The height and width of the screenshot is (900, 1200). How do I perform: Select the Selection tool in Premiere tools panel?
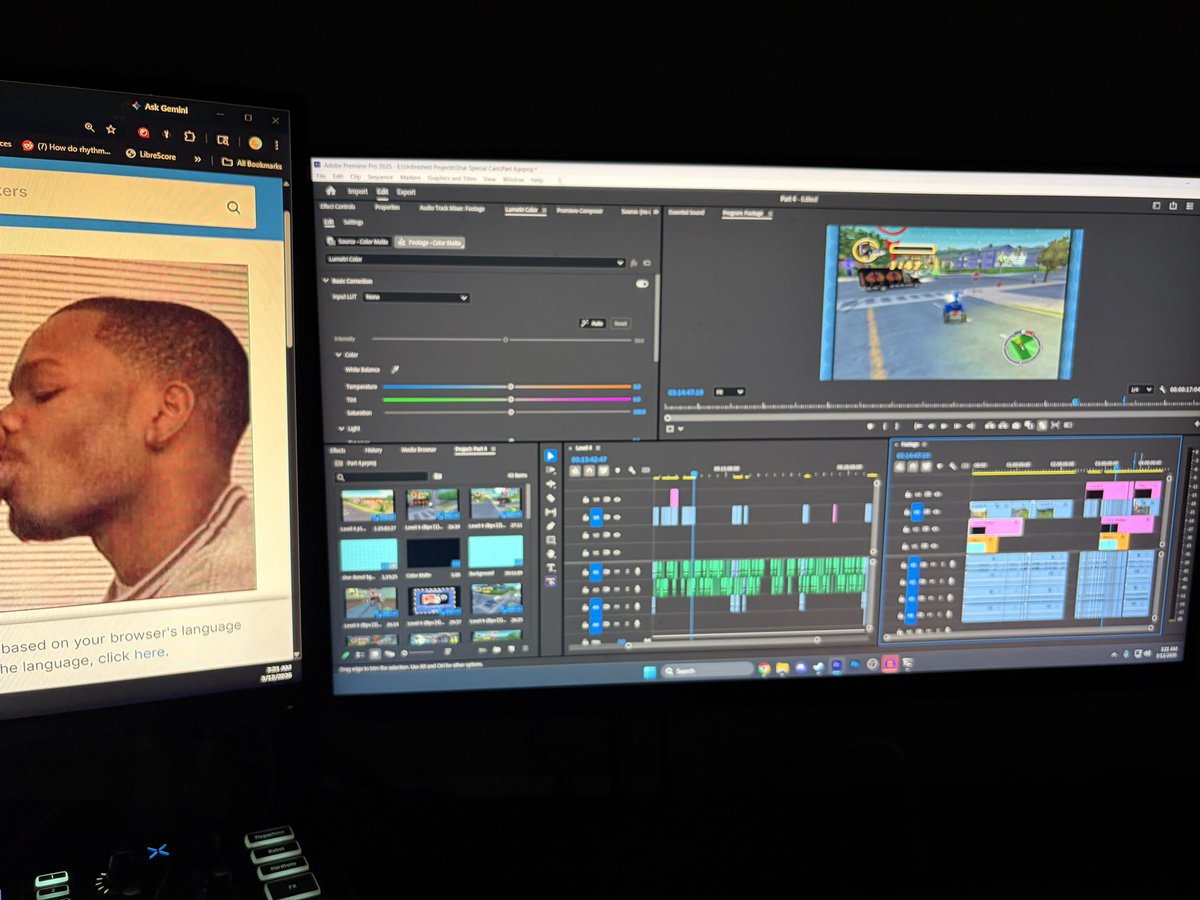pos(551,456)
